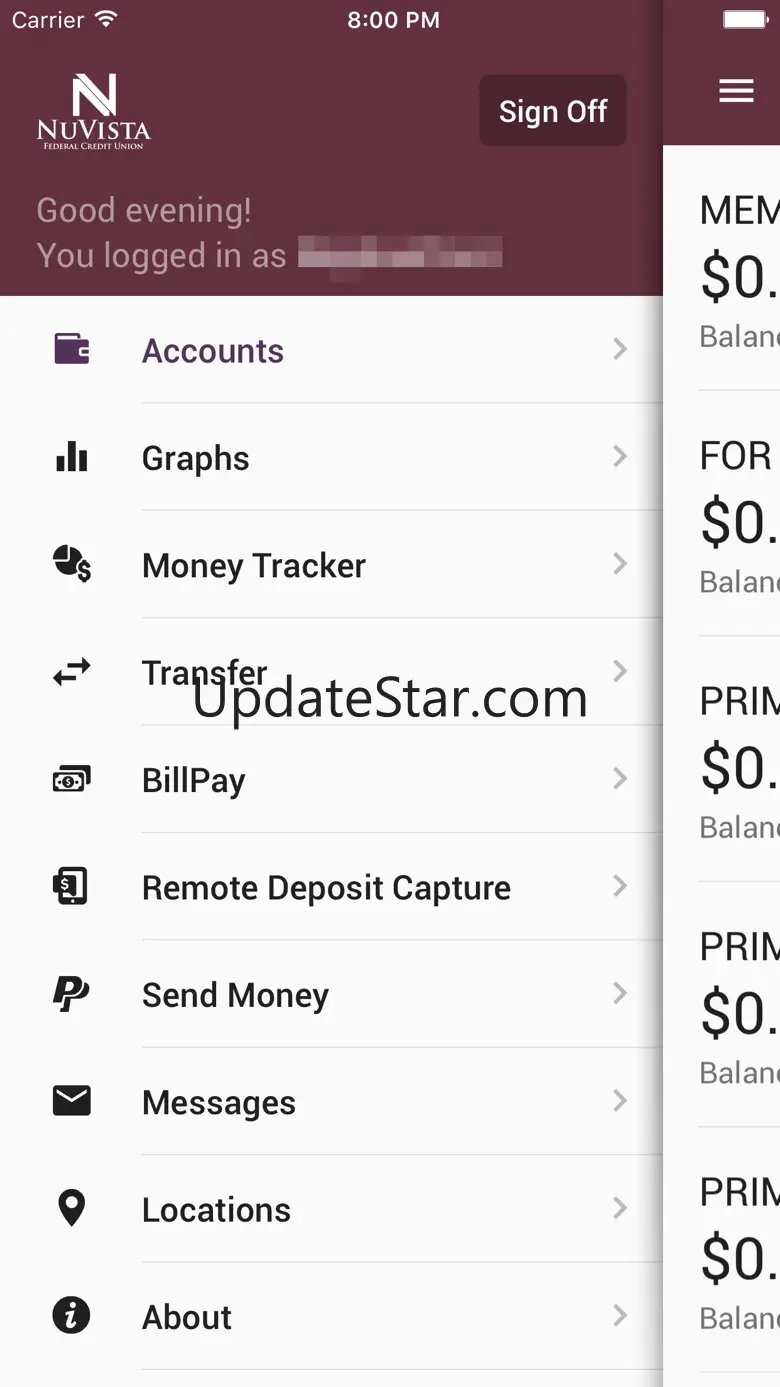The image size is (780, 1387).
Task: Open the Graphs menu item
Action: coord(196,458)
